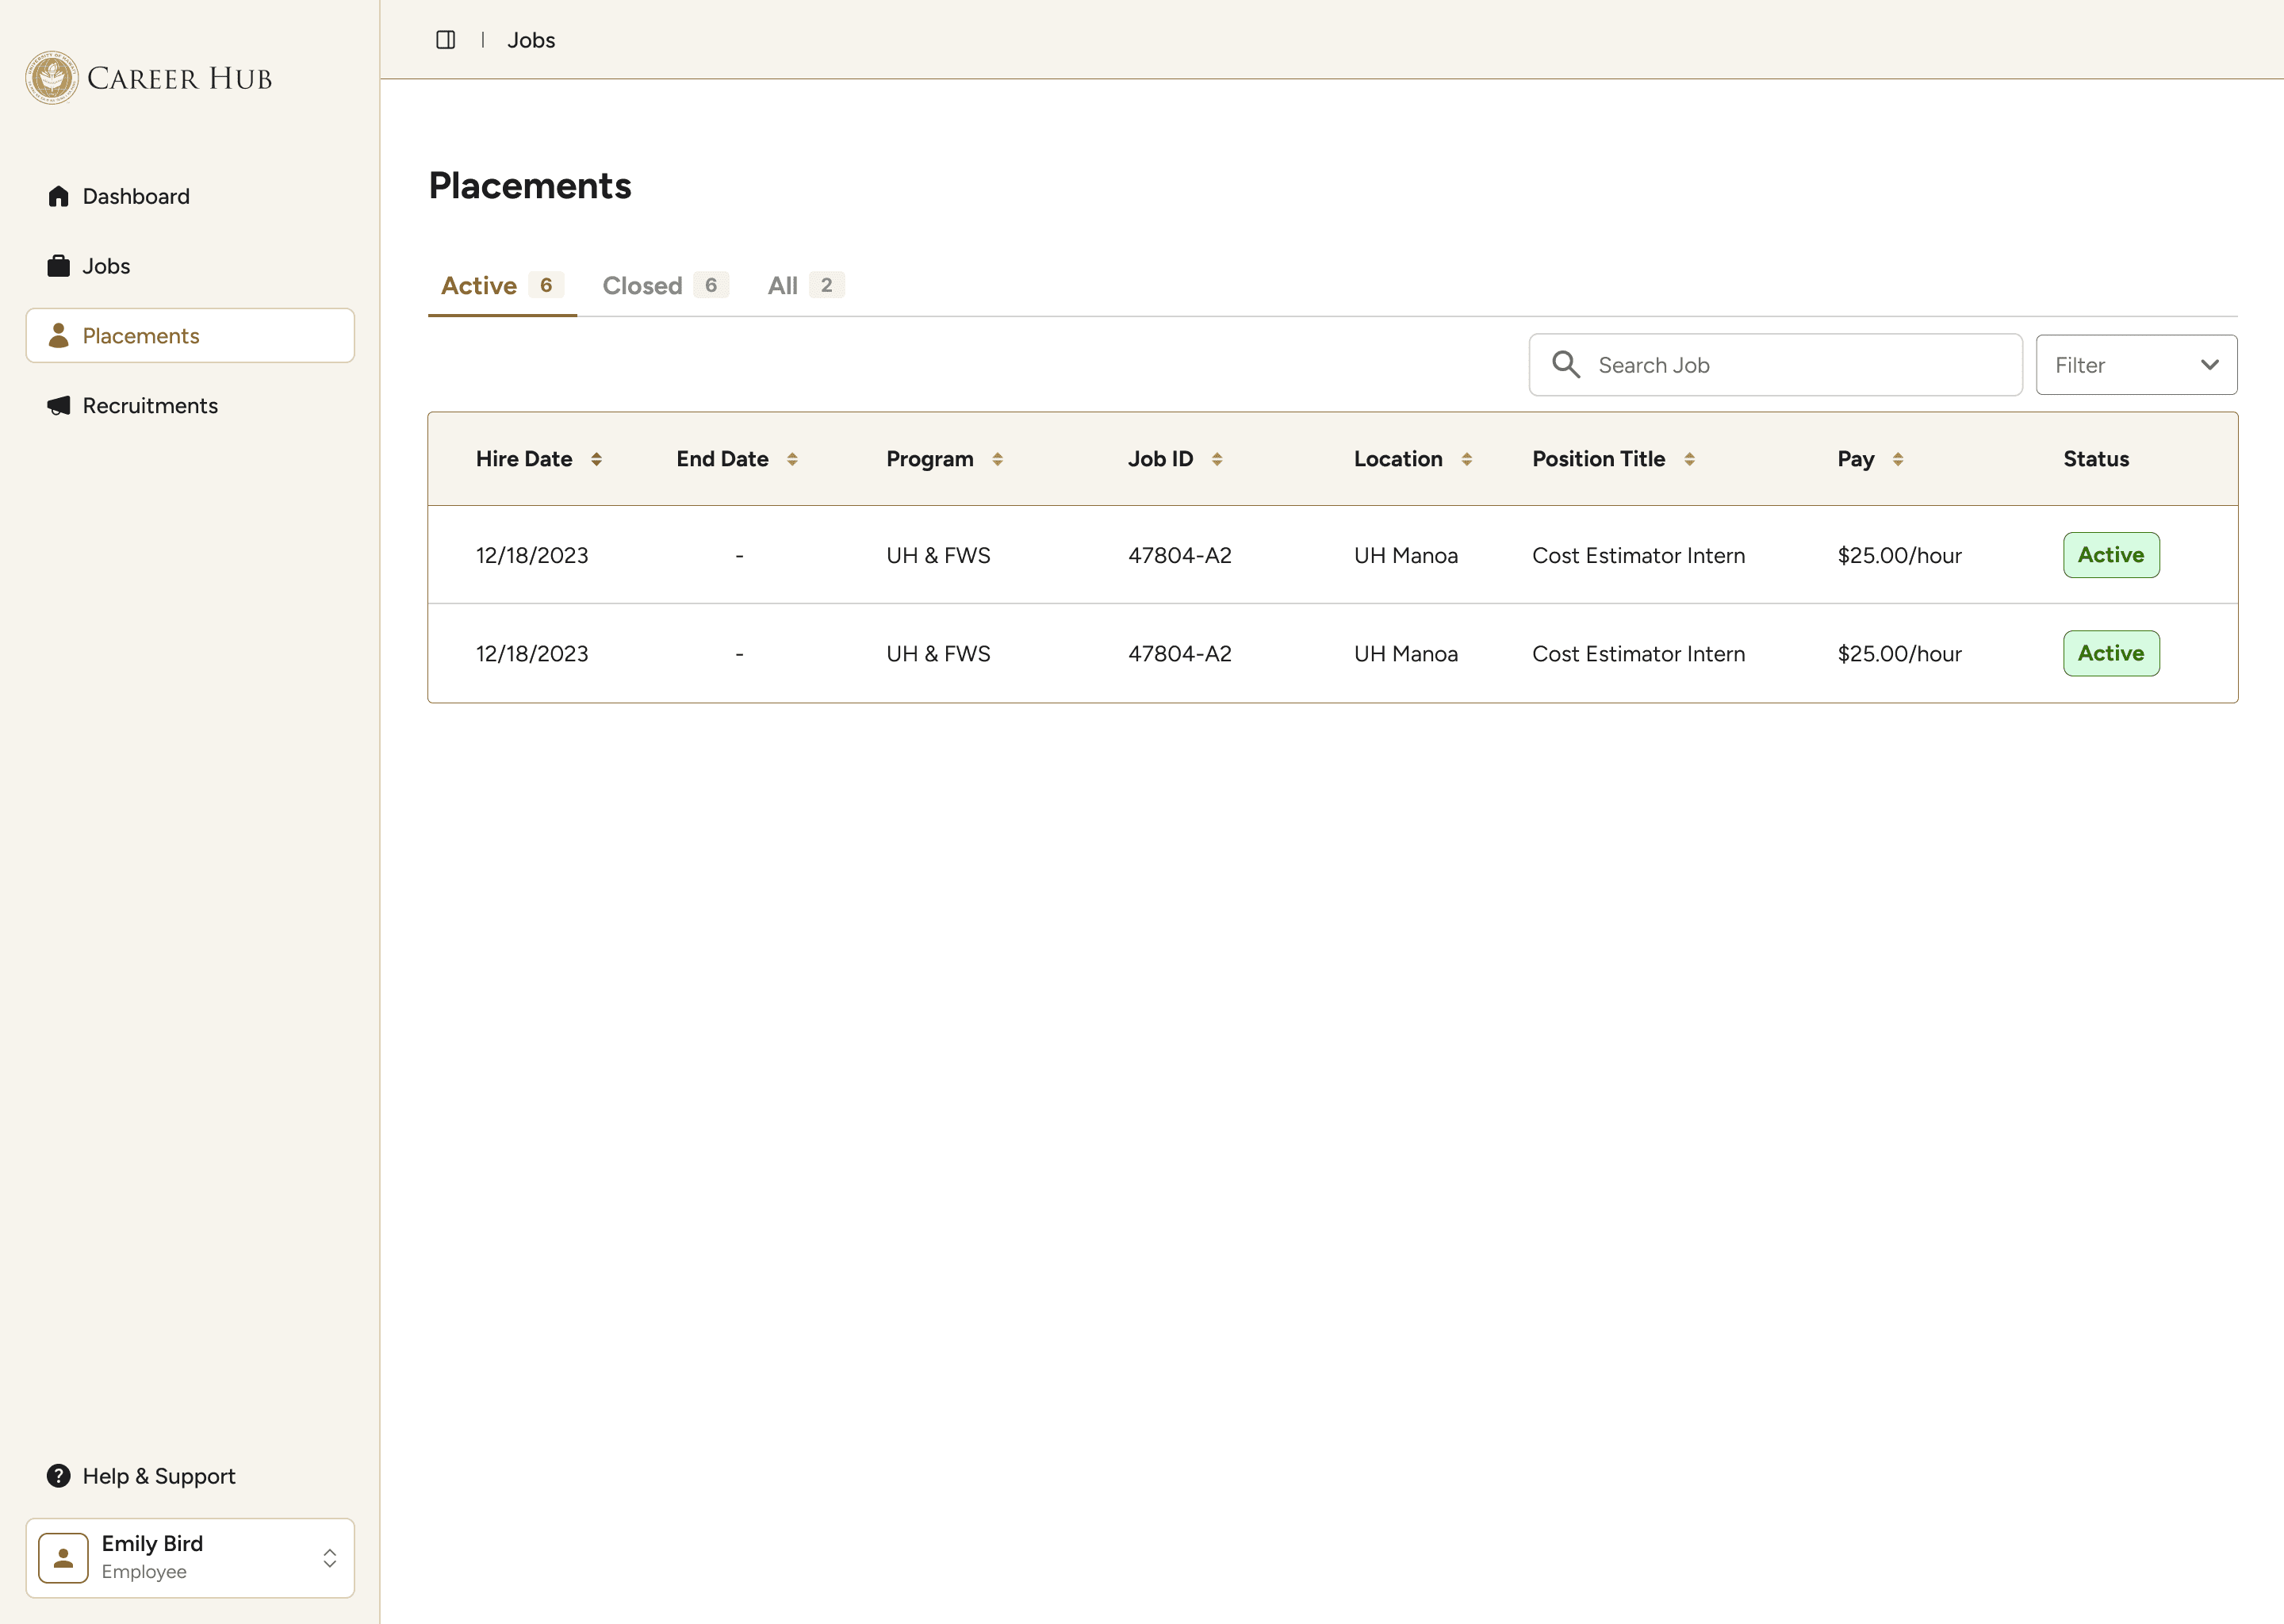The image size is (2284, 1624).
Task: Switch to the Closed tab
Action: point(664,286)
